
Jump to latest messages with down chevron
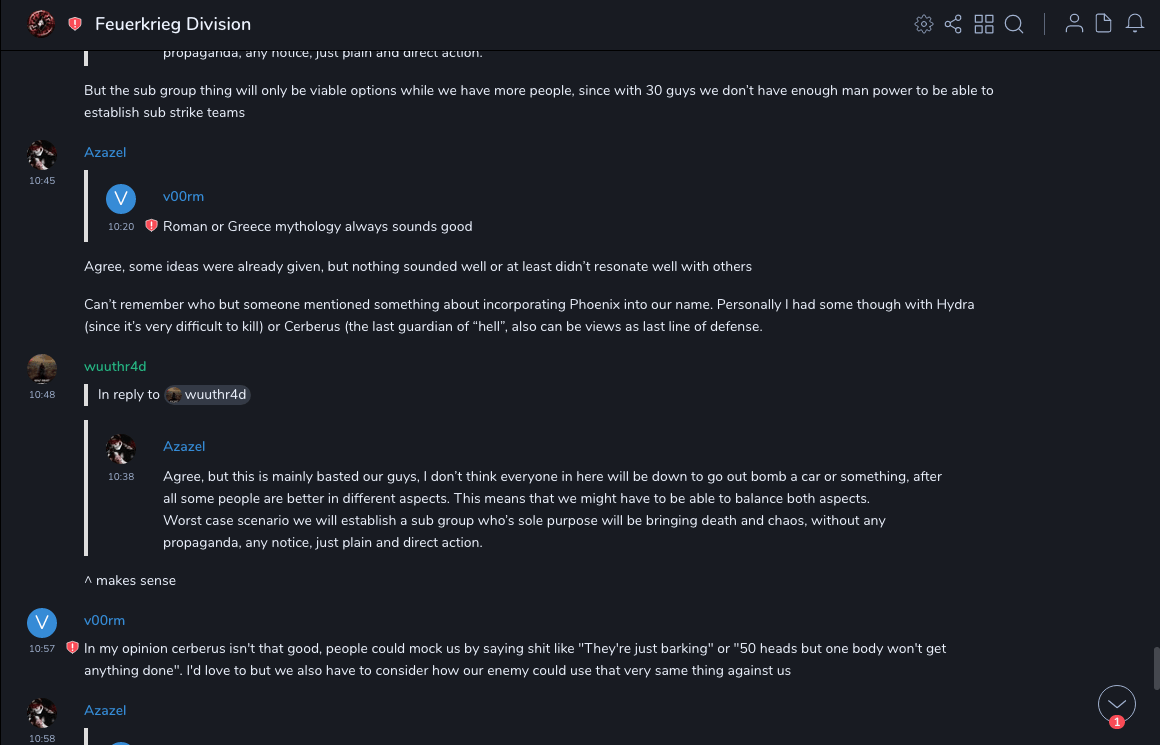[x=1117, y=703]
